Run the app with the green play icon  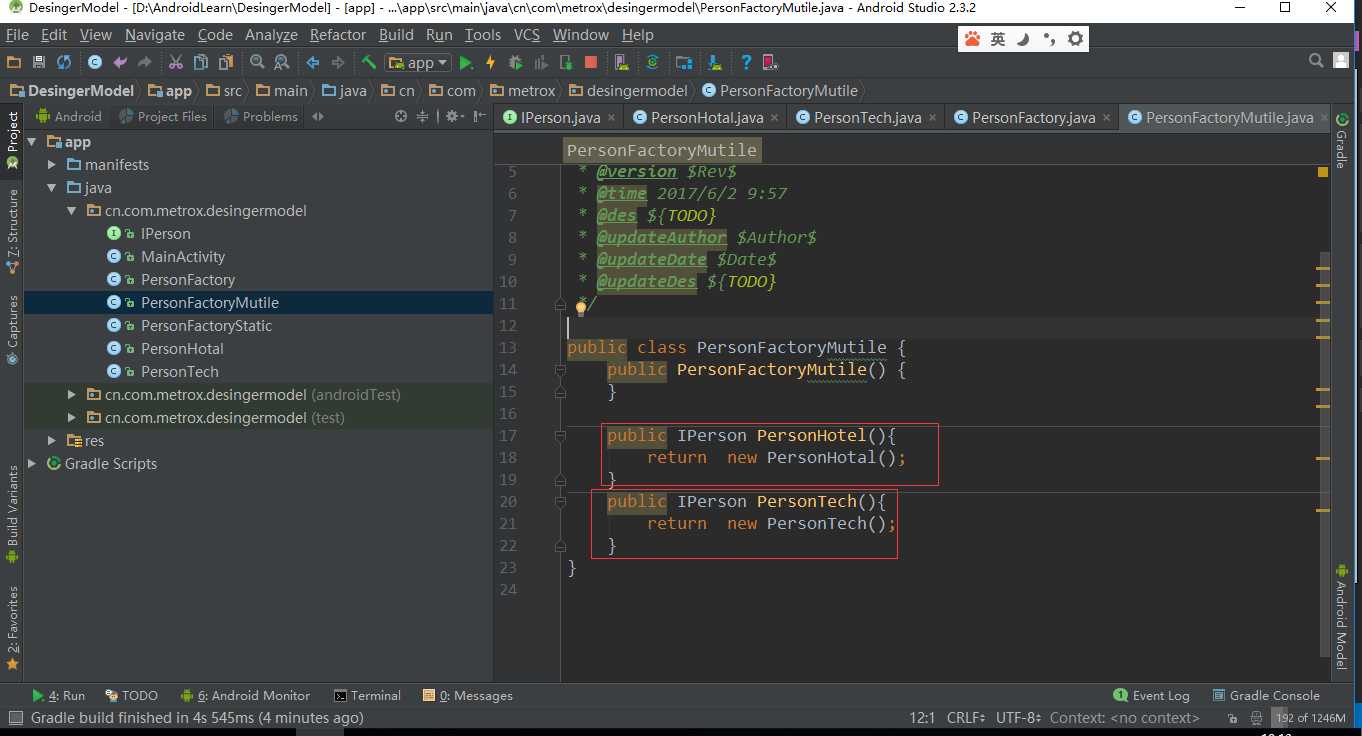[466, 62]
